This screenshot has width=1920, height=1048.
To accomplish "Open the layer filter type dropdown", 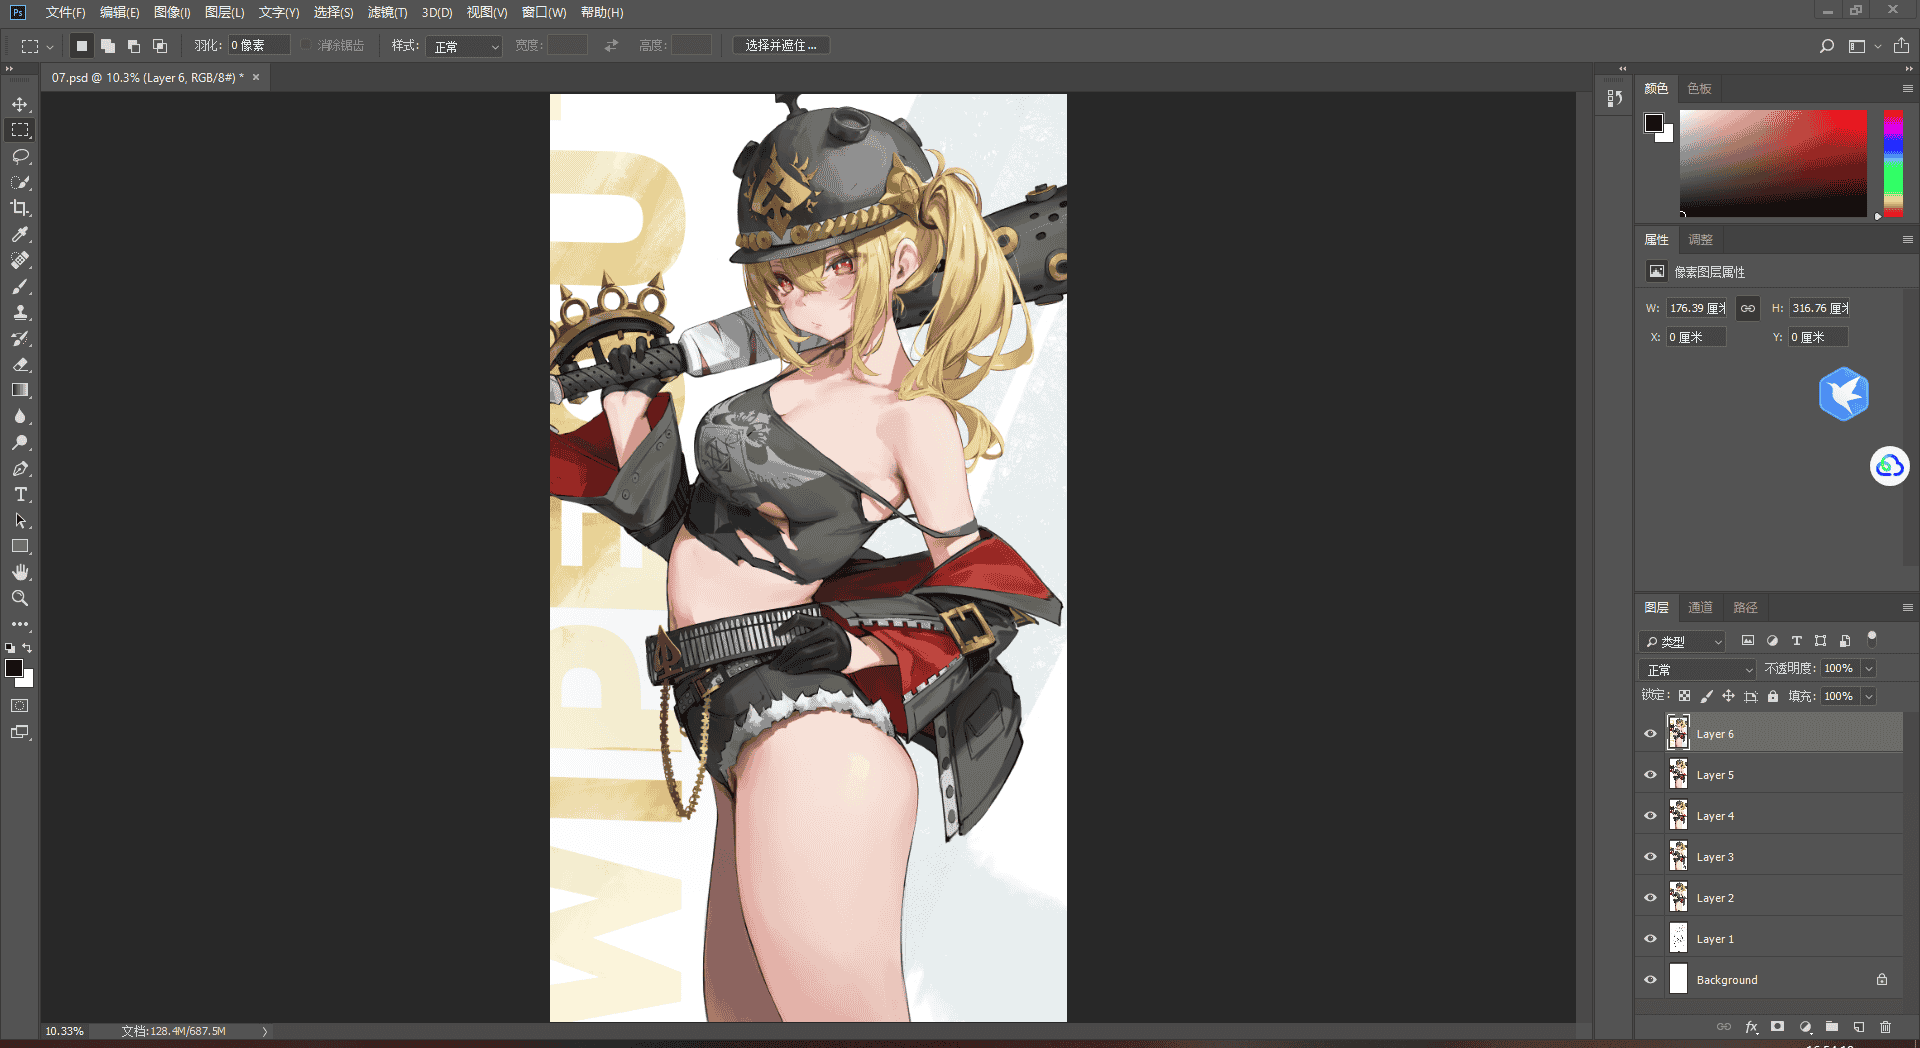I will (1684, 641).
